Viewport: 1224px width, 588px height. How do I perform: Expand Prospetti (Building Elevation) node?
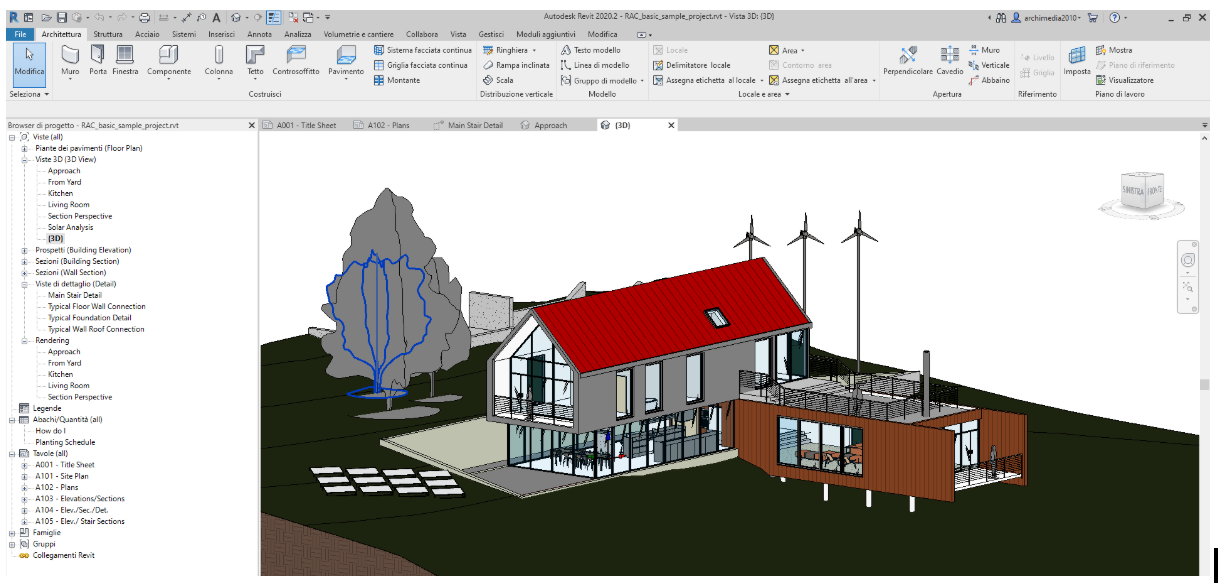click(x=25, y=250)
